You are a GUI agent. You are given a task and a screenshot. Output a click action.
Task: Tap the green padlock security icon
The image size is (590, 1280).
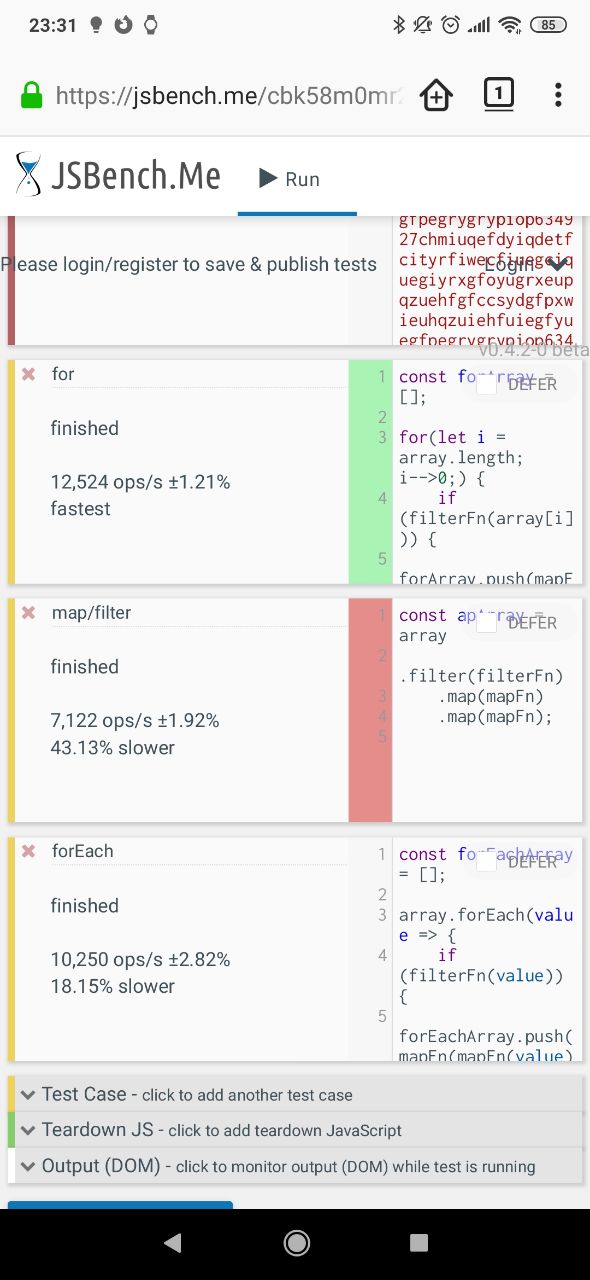(32, 96)
